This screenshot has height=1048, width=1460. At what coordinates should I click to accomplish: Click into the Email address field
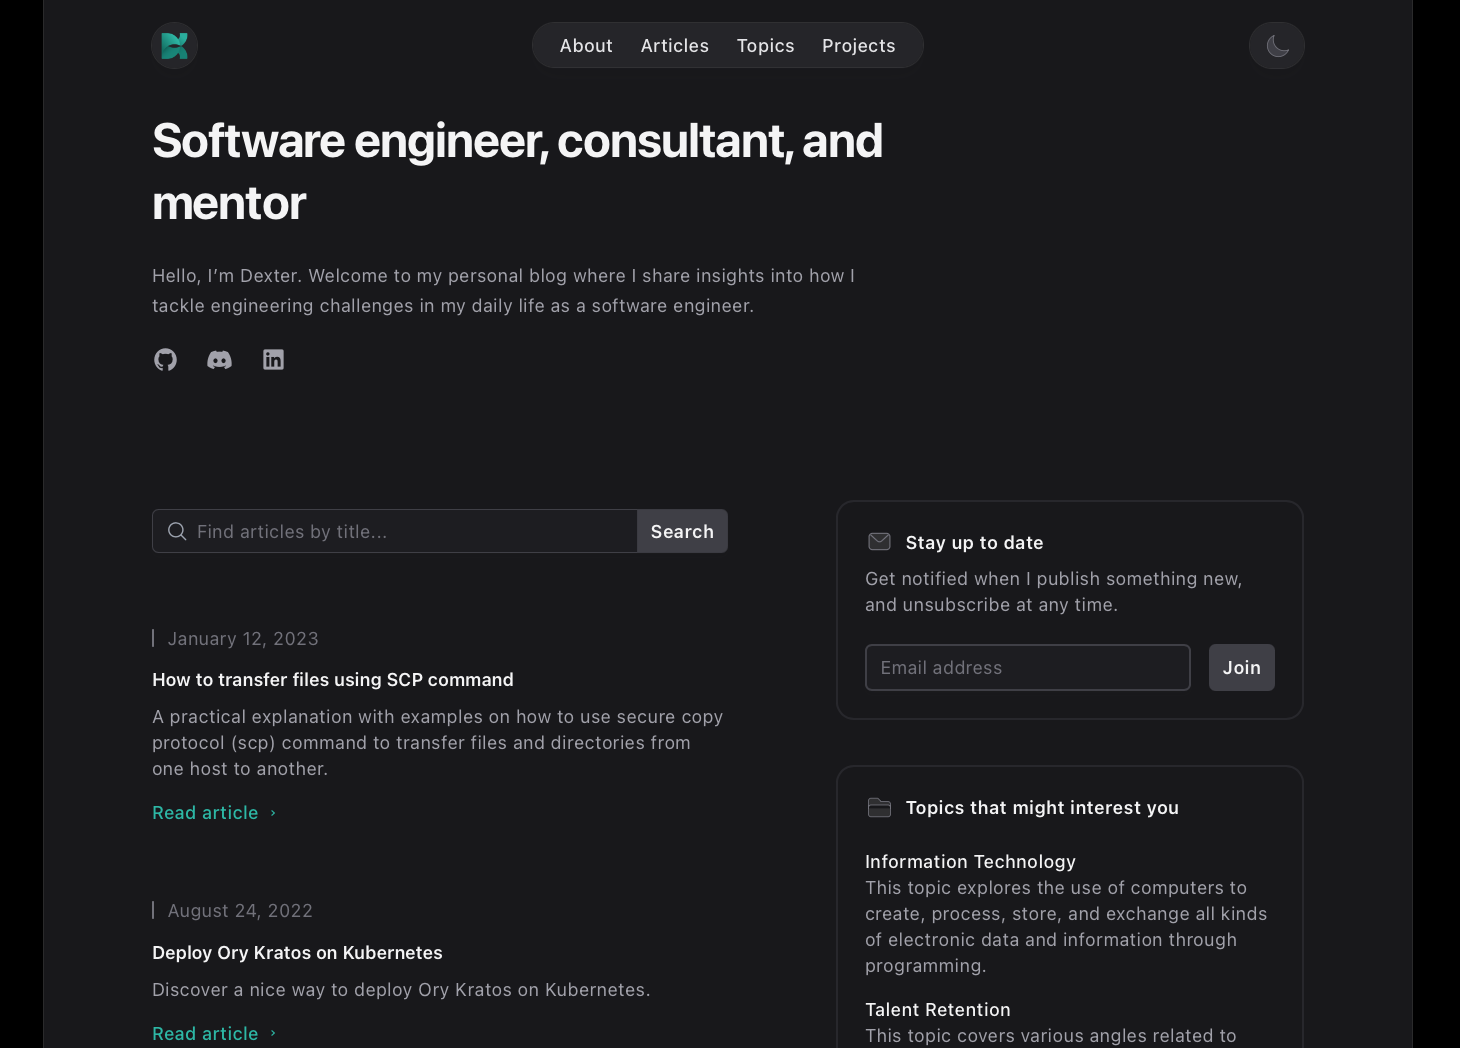(1027, 668)
